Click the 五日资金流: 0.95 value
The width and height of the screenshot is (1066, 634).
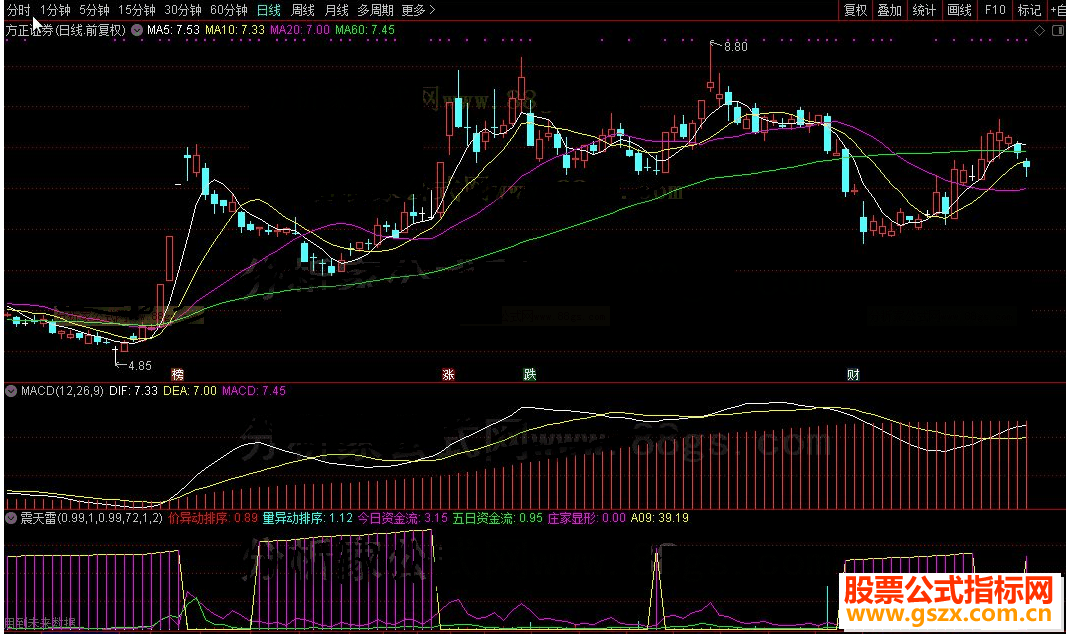[498, 518]
